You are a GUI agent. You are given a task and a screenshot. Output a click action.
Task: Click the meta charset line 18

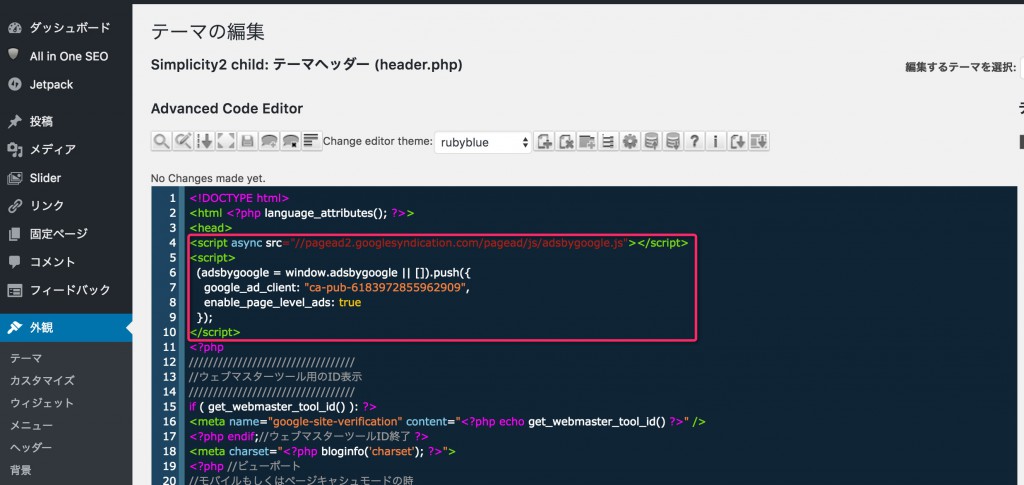[x=323, y=452]
